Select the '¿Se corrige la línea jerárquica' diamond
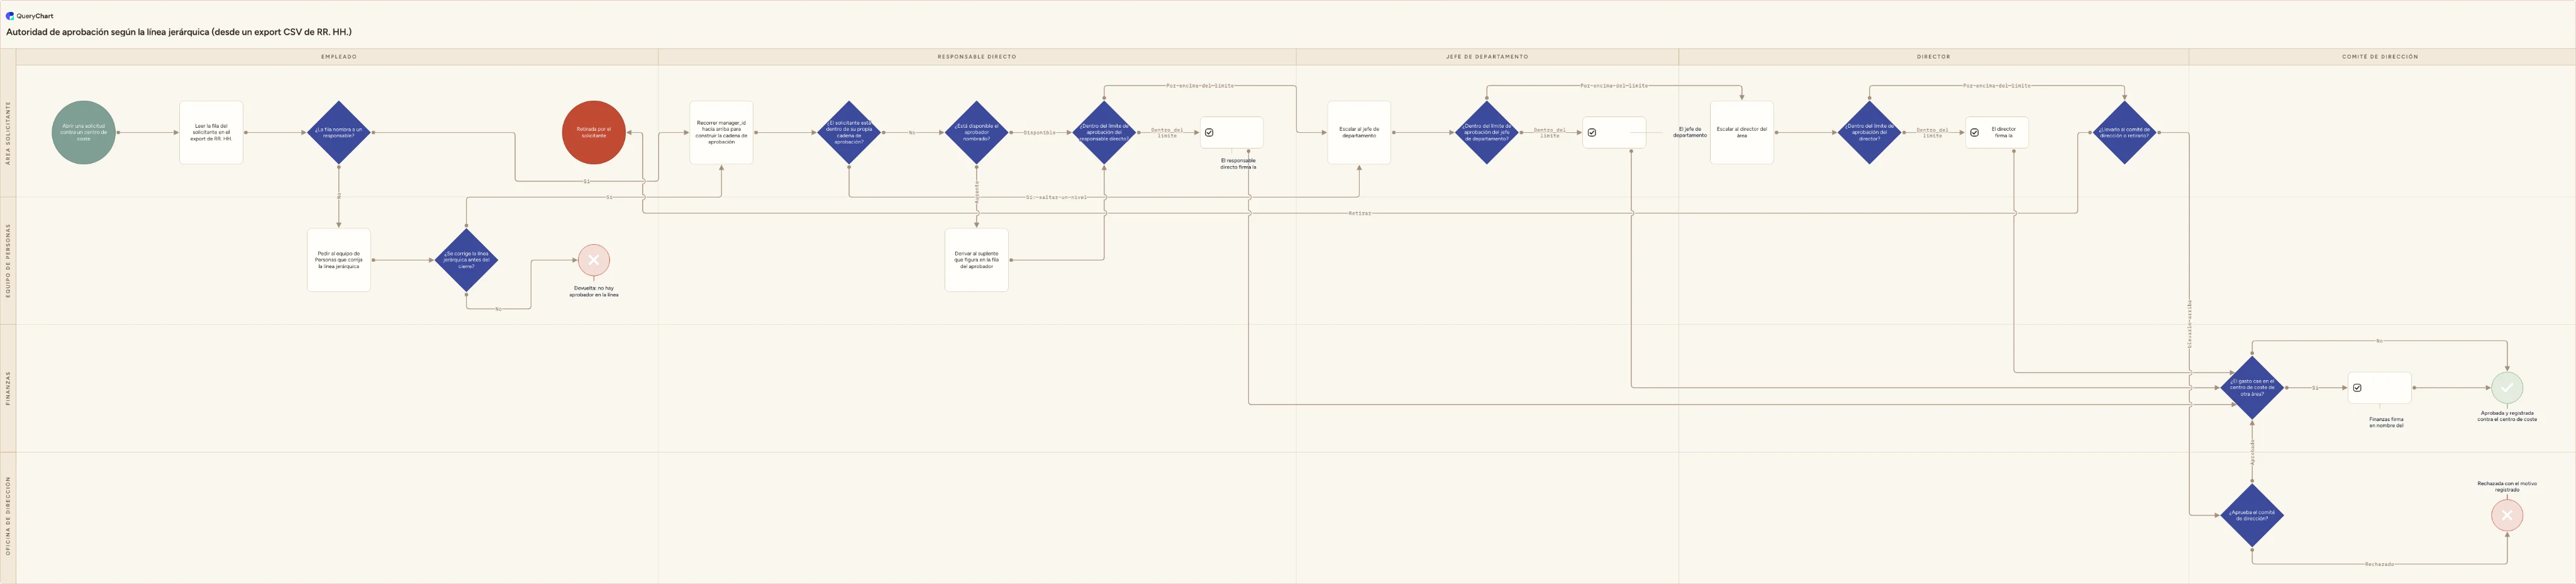 pos(466,260)
